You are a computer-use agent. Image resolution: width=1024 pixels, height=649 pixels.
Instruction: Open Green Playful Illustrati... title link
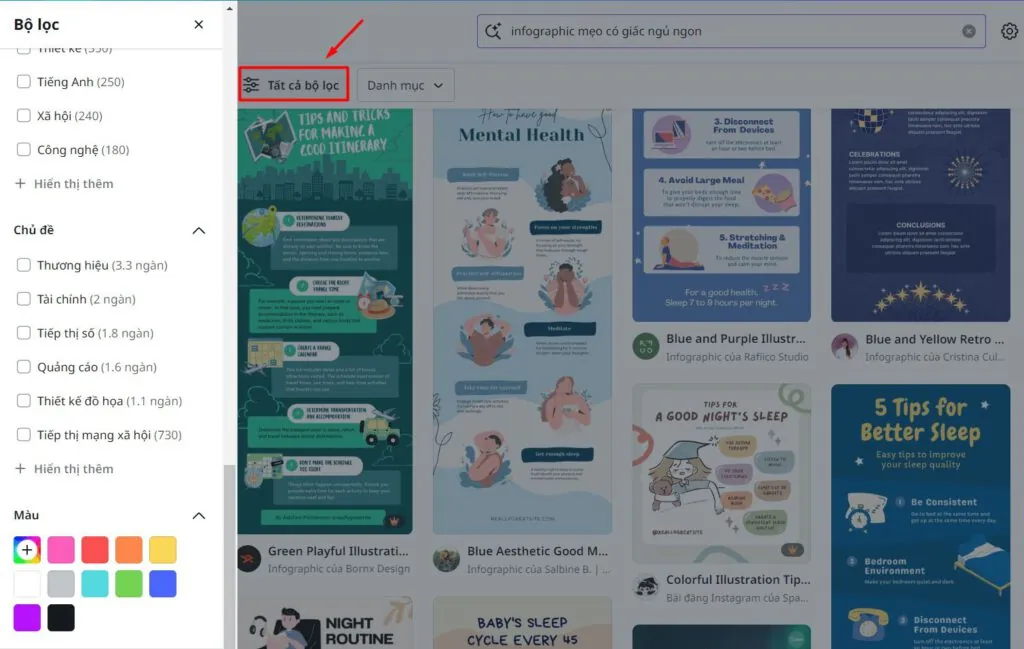click(x=338, y=551)
